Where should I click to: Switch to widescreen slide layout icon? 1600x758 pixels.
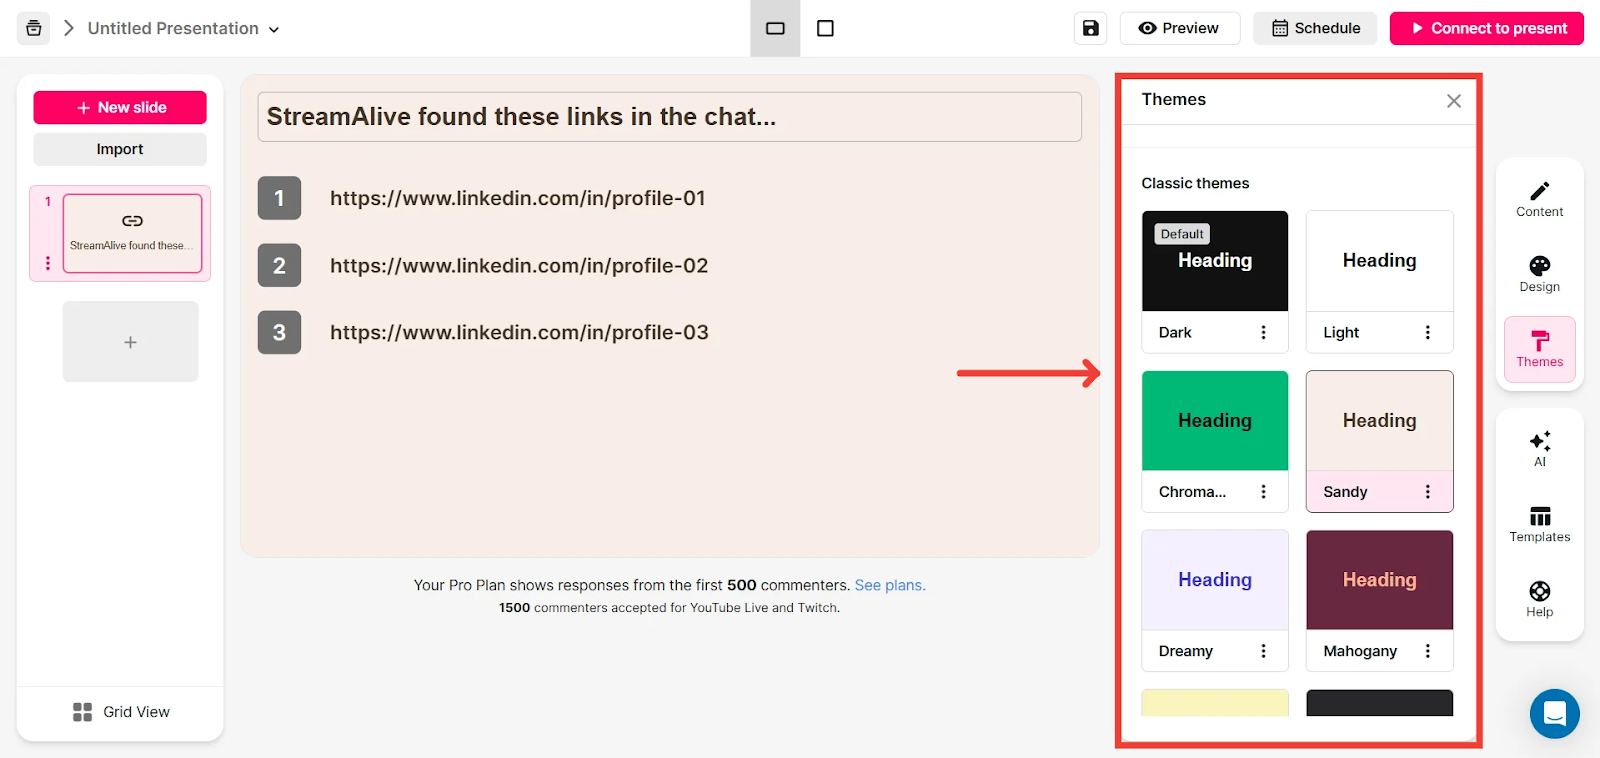pos(775,28)
